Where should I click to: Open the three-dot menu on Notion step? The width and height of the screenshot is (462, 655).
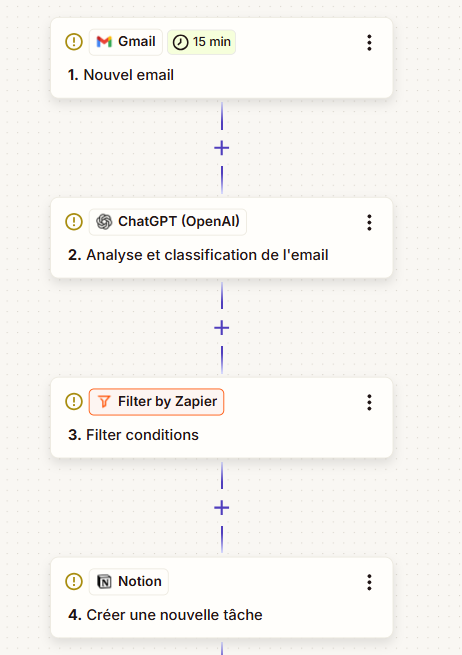(369, 582)
